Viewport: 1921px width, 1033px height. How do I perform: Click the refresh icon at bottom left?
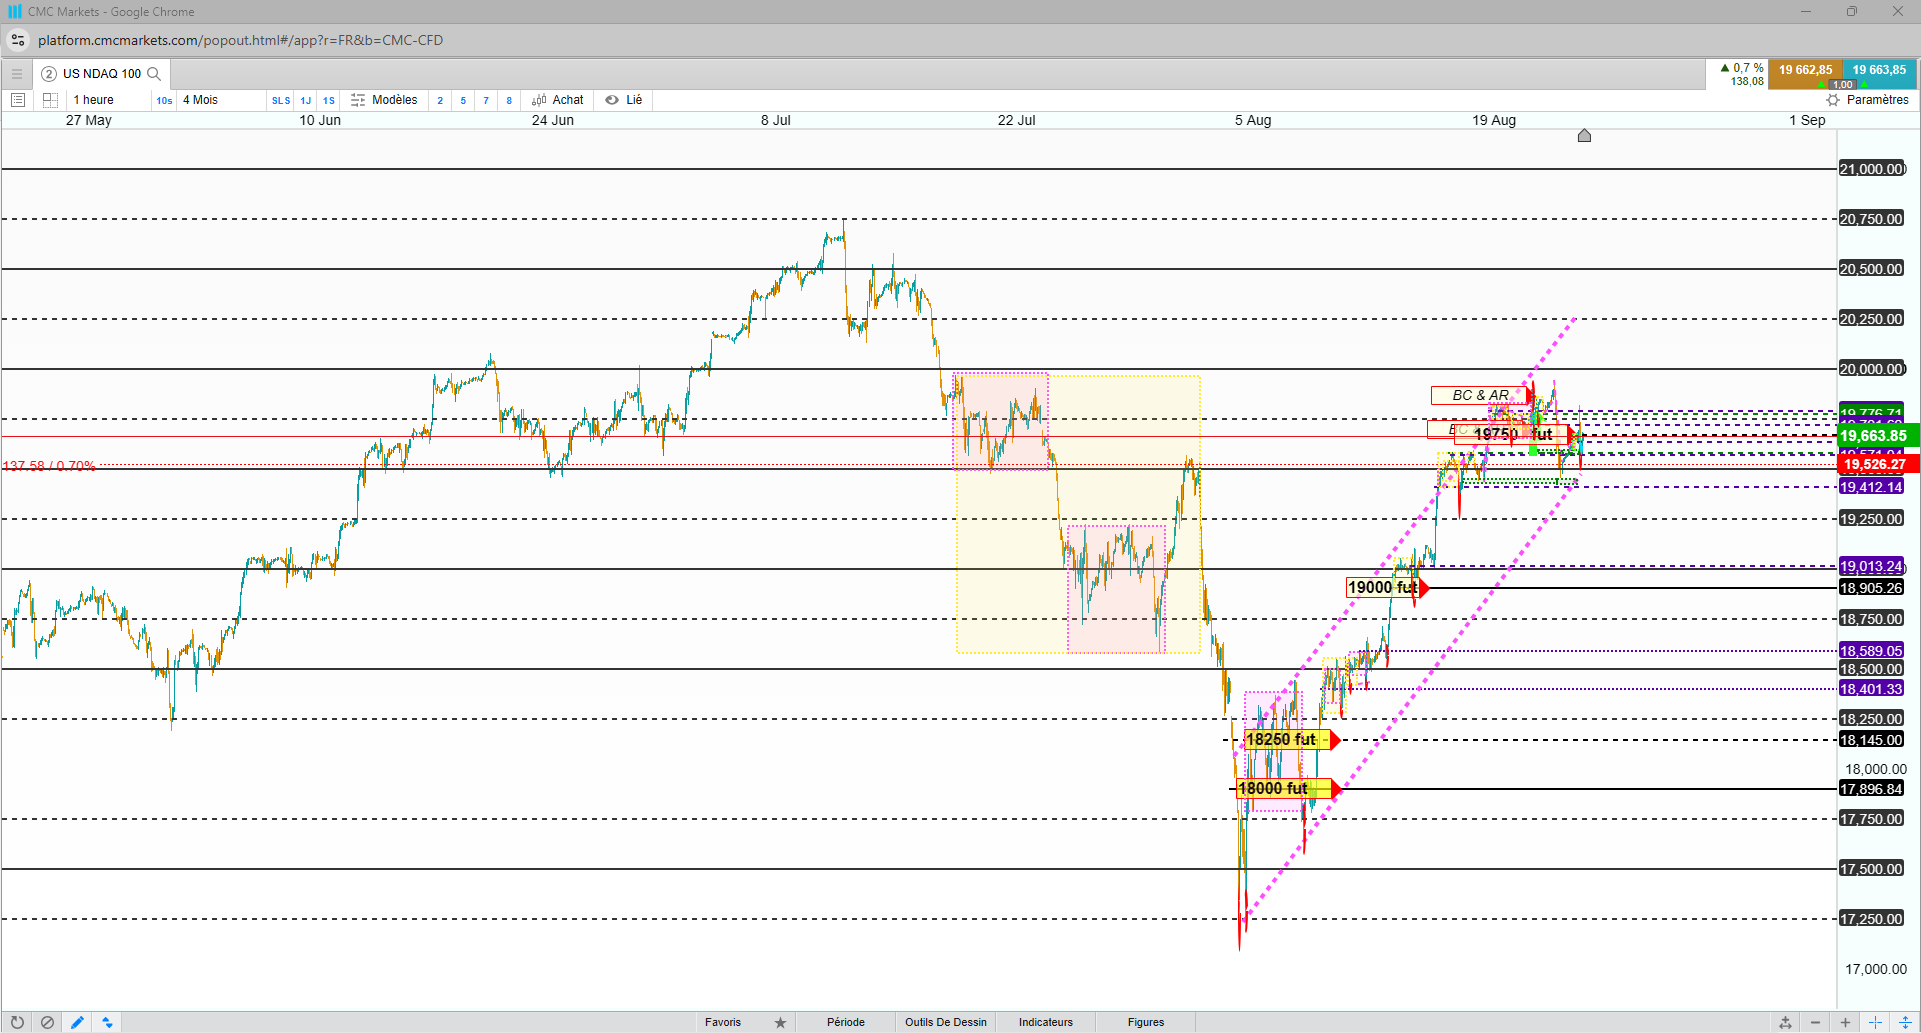click(17, 1022)
